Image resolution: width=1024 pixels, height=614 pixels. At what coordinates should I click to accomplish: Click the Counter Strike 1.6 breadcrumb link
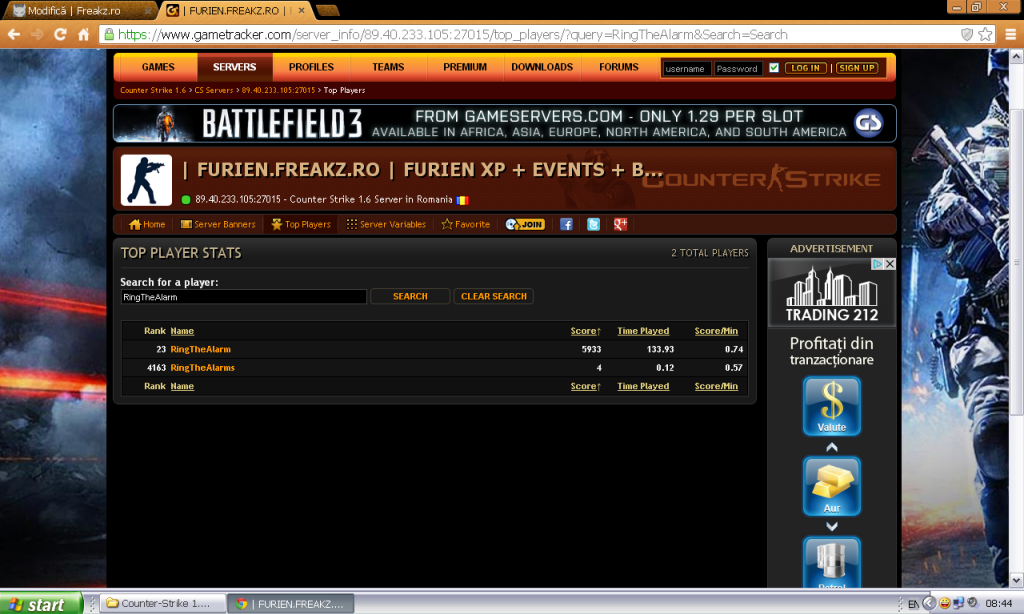tap(153, 90)
